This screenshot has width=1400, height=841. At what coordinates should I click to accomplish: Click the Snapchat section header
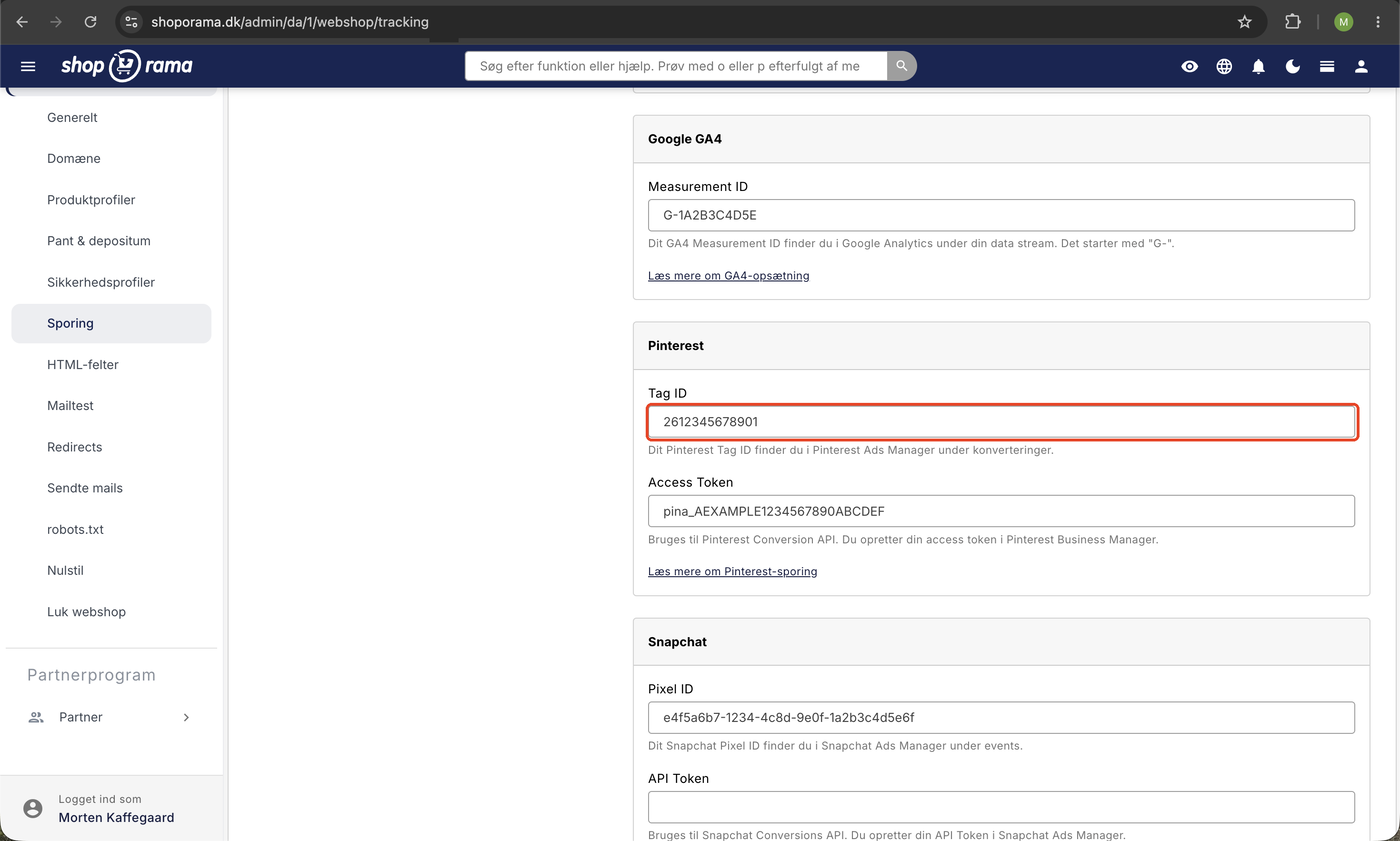point(1001,641)
